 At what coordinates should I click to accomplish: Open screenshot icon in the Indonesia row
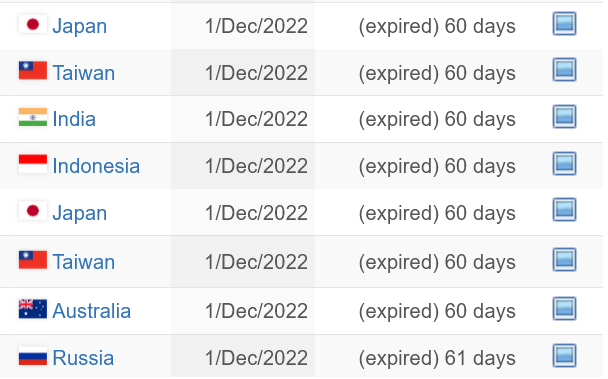(x=564, y=163)
